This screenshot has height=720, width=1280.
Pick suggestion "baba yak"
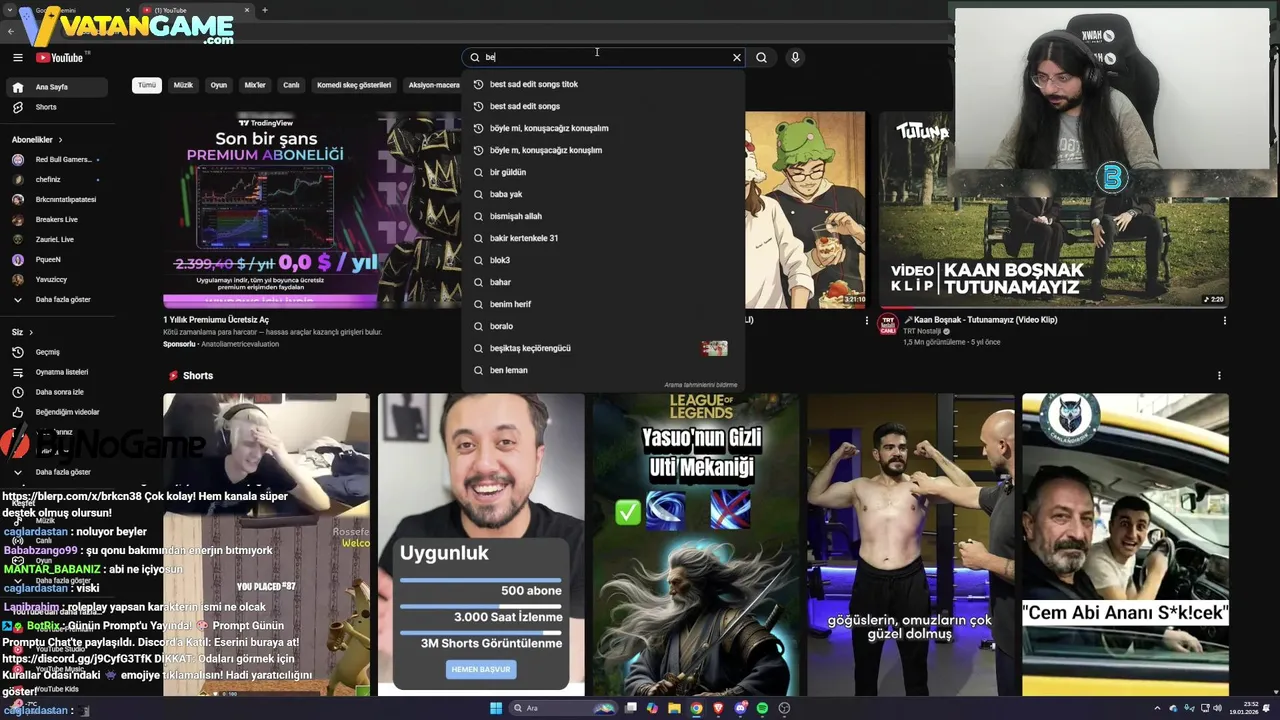coord(603,194)
